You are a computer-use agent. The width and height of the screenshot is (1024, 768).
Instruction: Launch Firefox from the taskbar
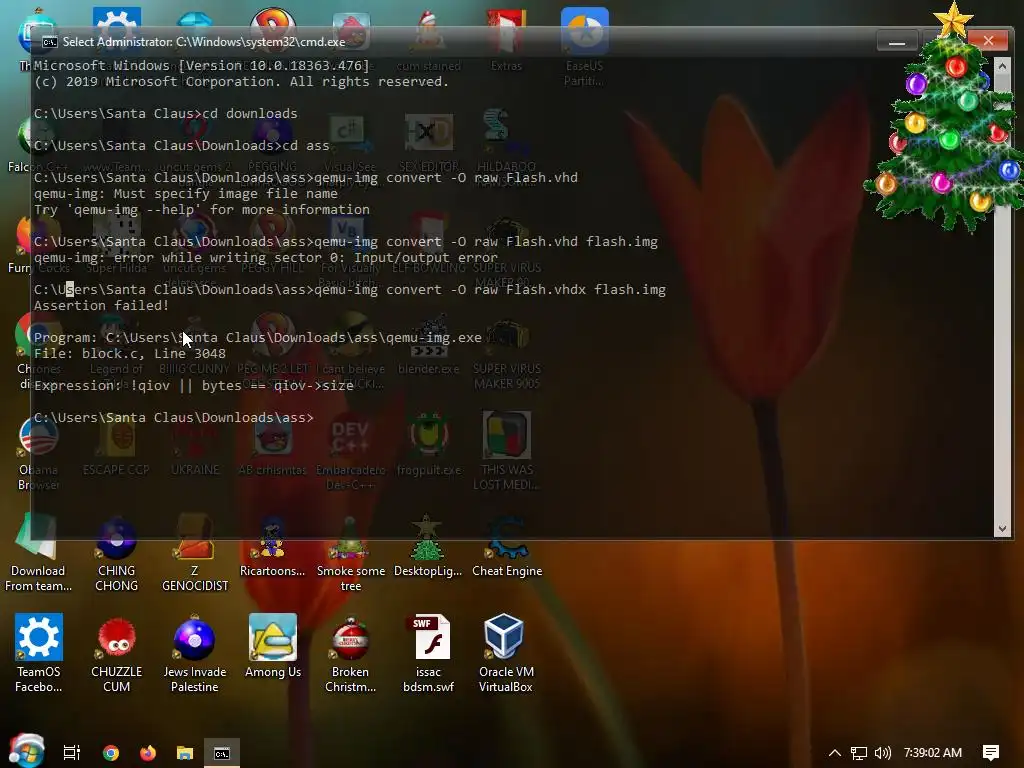coord(148,752)
